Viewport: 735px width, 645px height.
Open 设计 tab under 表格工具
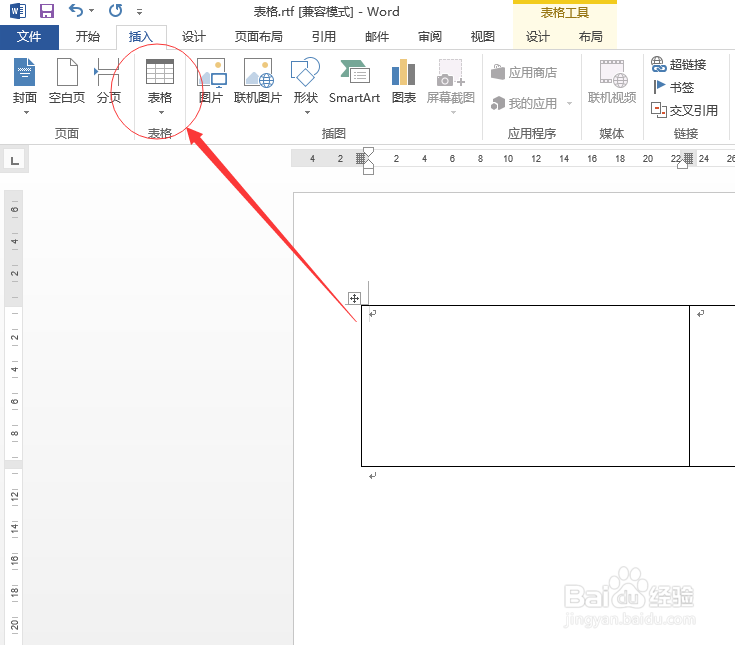tap(537, 37)
